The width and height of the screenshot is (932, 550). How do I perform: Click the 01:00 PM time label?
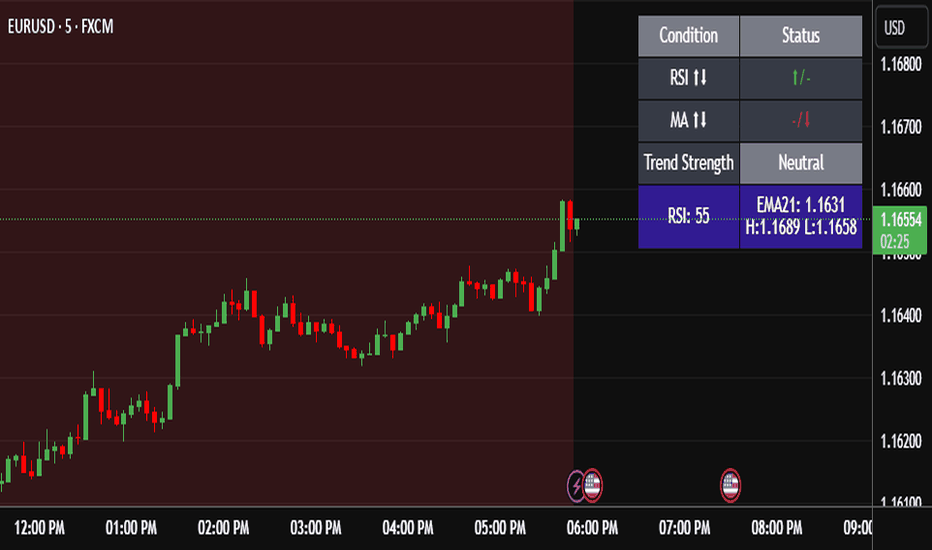[x=131, y=528]
